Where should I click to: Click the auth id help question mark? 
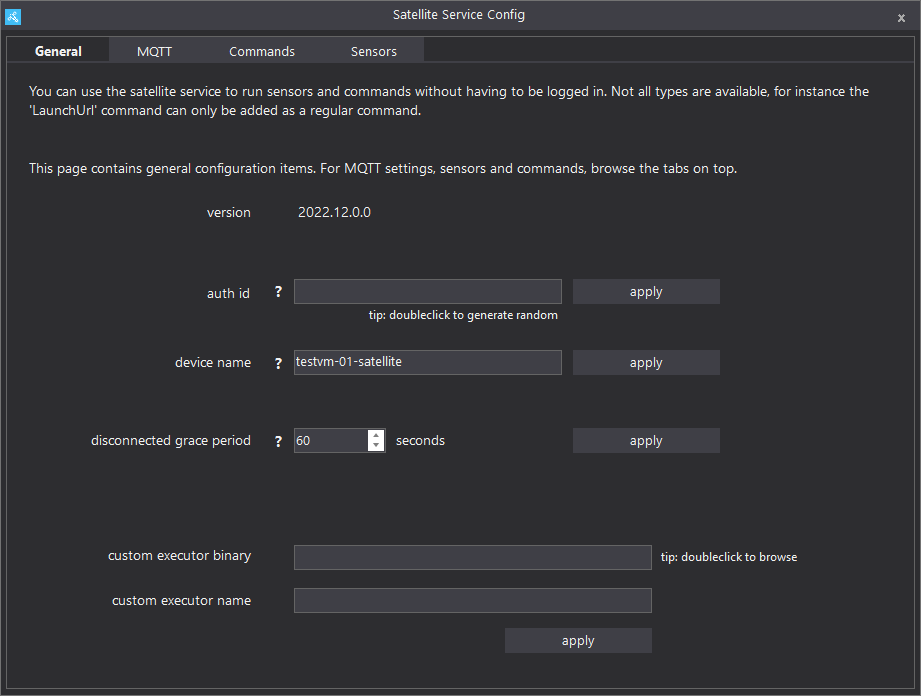278,291
